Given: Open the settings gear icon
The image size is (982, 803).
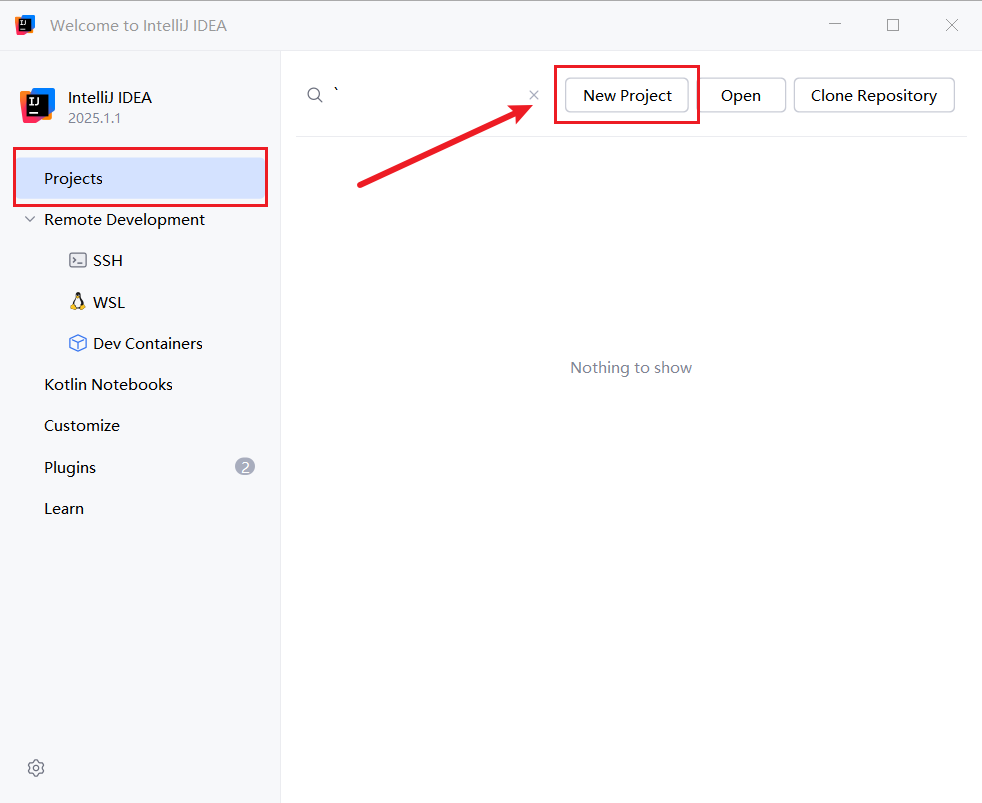Looking at the screenshot, I should [36, 768].
